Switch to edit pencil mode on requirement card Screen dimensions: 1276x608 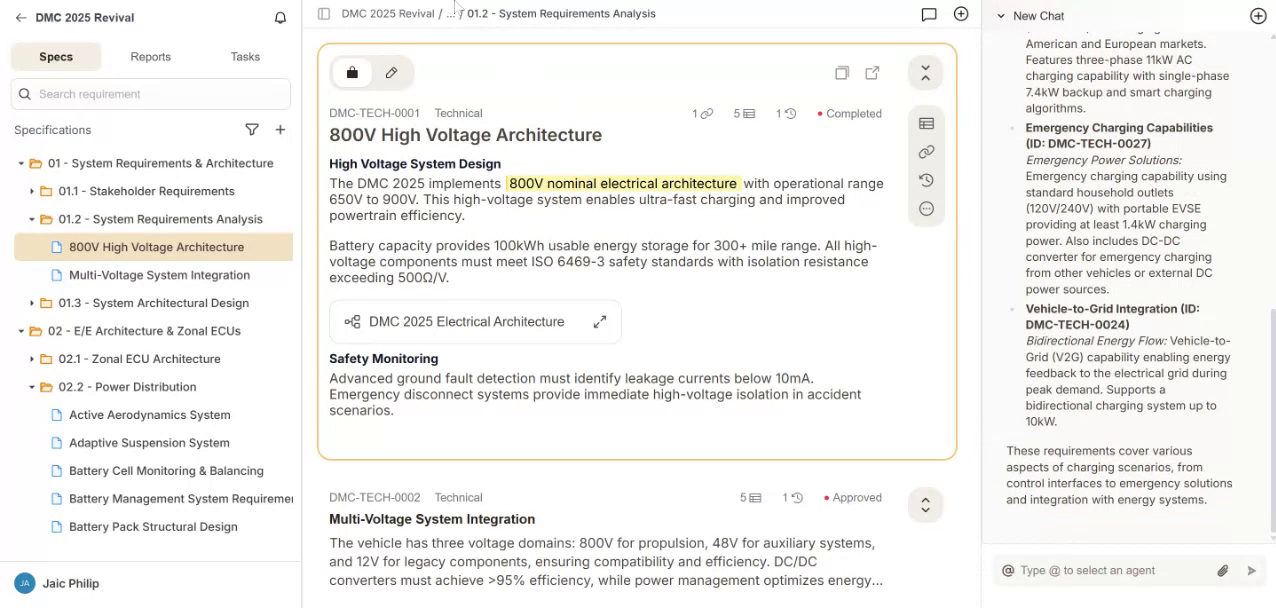pos(391,73)
